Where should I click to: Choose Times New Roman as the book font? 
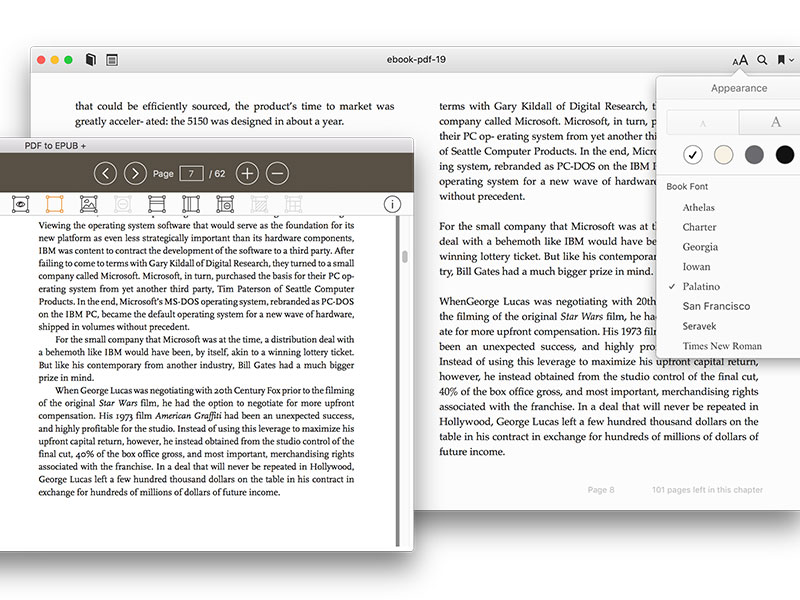[x=722, y=346]
